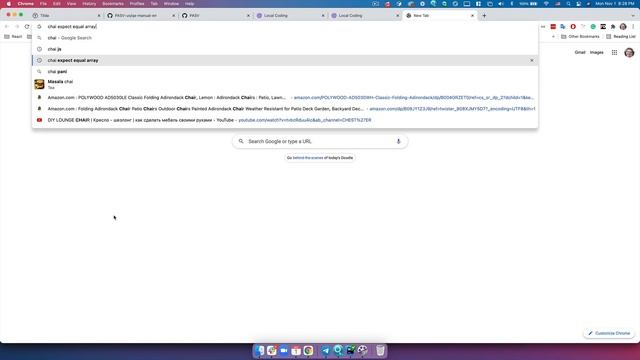Viewport: 640px width, 360px height.
Task: Click the 'Search Google or type a URL' box
Action: click(x=320, y=141)
